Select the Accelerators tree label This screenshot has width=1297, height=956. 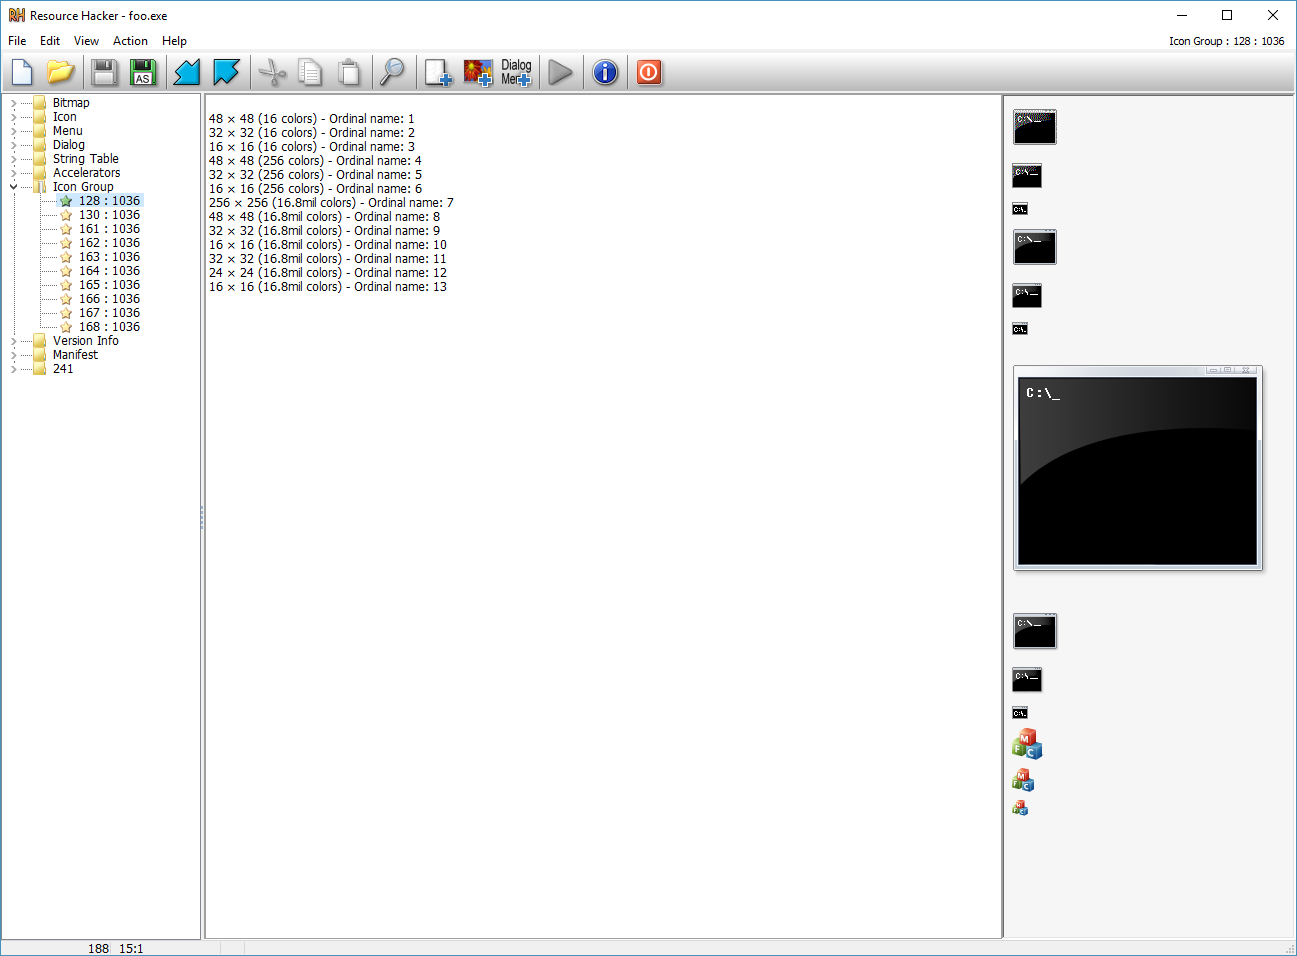[x=87, y=173]
